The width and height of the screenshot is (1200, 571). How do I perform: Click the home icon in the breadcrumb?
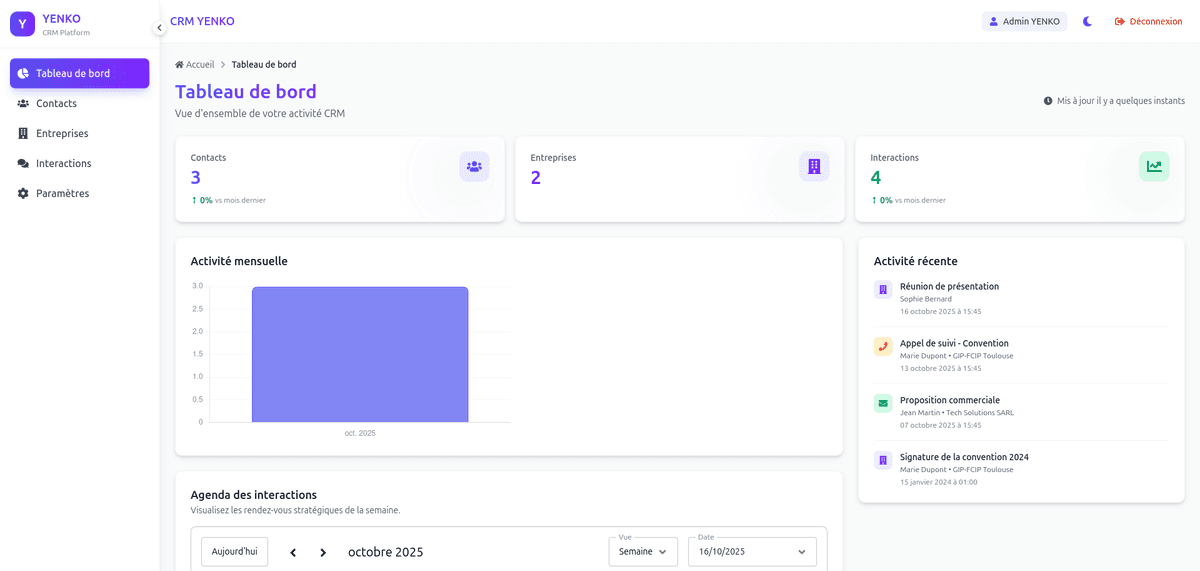coord(180,65)
